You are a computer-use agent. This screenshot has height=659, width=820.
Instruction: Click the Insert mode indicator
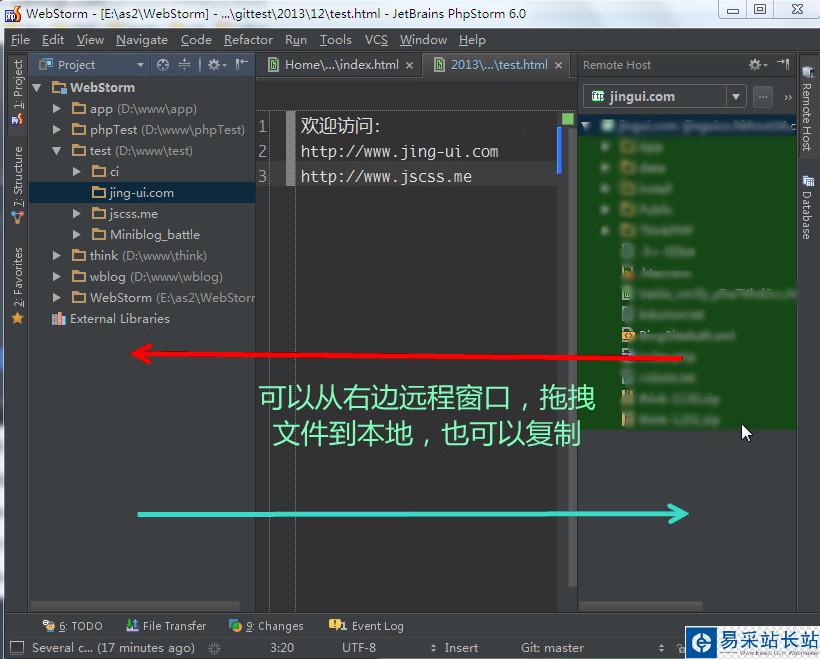(461, 647)
